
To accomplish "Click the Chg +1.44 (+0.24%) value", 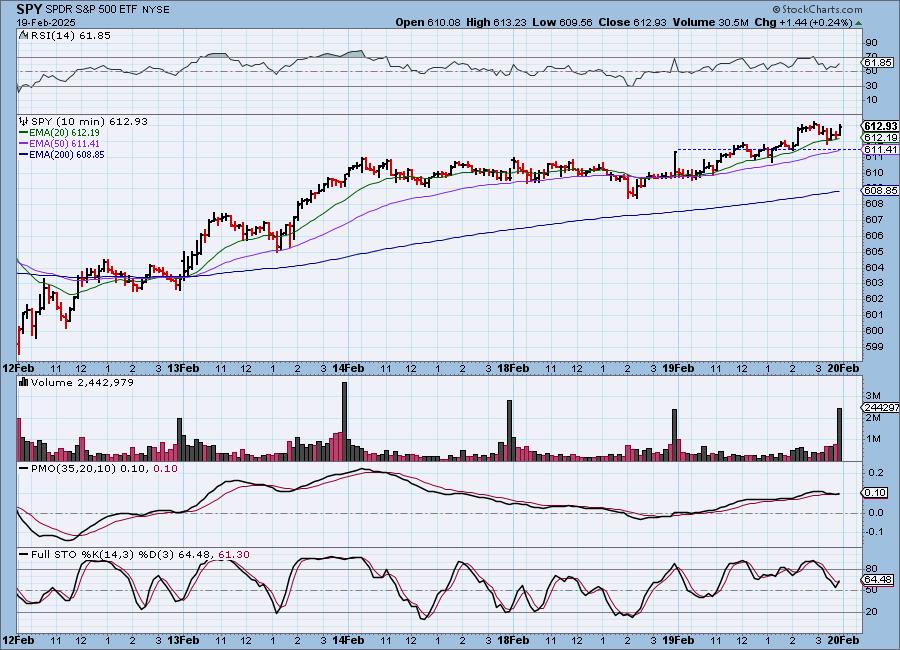I will tap(804, 22).
